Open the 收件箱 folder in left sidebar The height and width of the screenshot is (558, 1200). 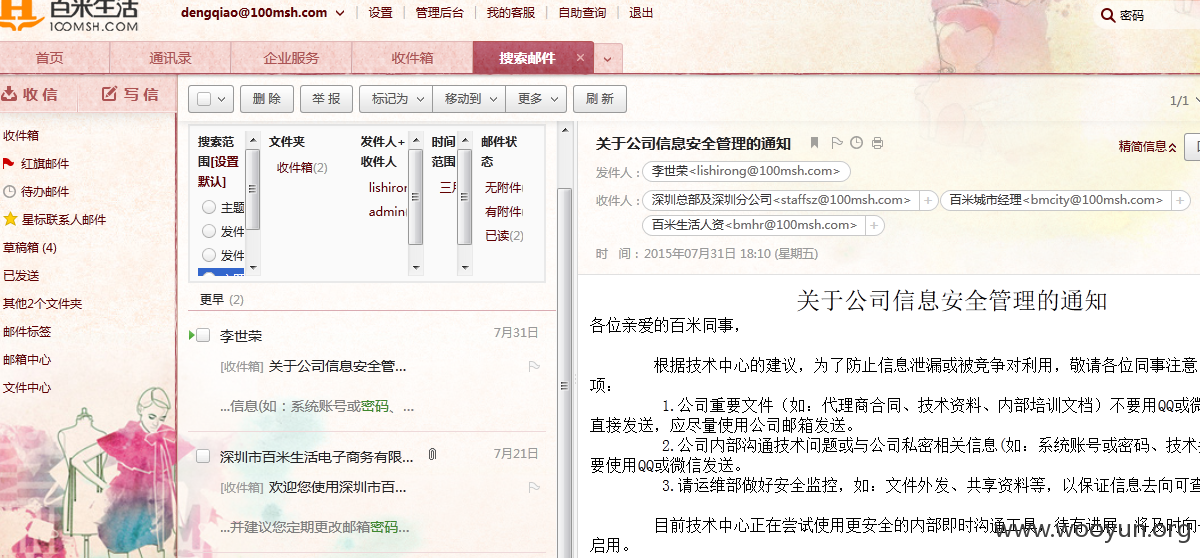[21, 135]
